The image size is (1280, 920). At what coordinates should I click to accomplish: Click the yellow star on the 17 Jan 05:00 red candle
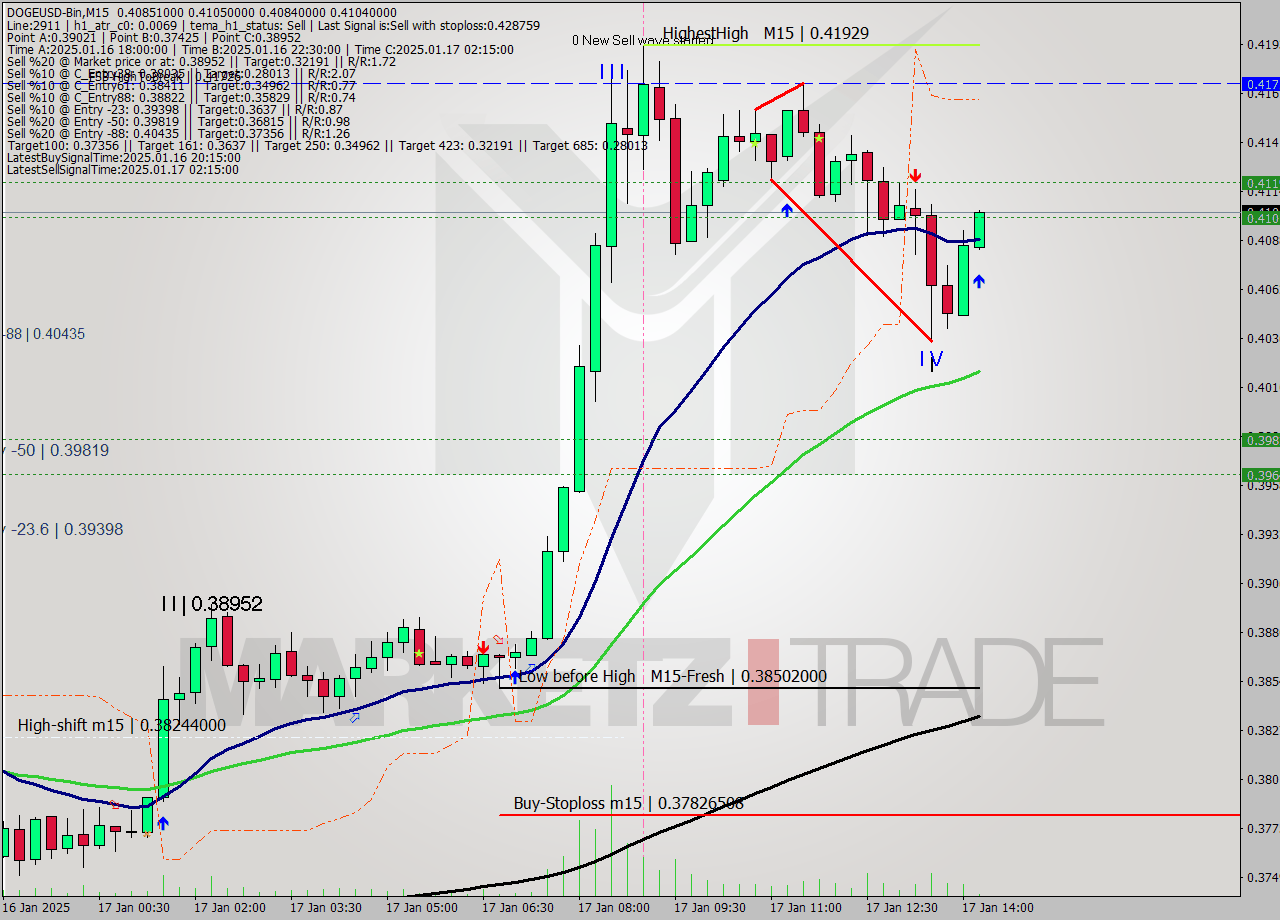[419, 654]
